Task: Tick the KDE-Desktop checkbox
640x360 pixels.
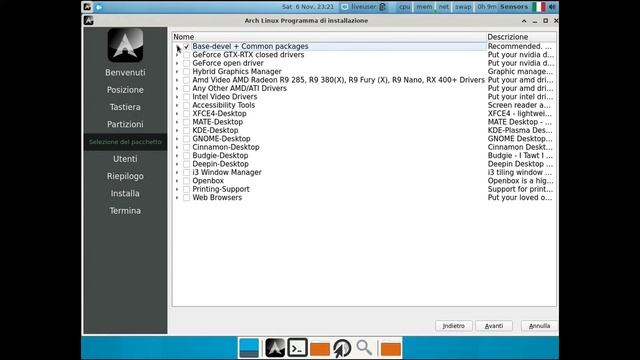Action: [186, 130]
